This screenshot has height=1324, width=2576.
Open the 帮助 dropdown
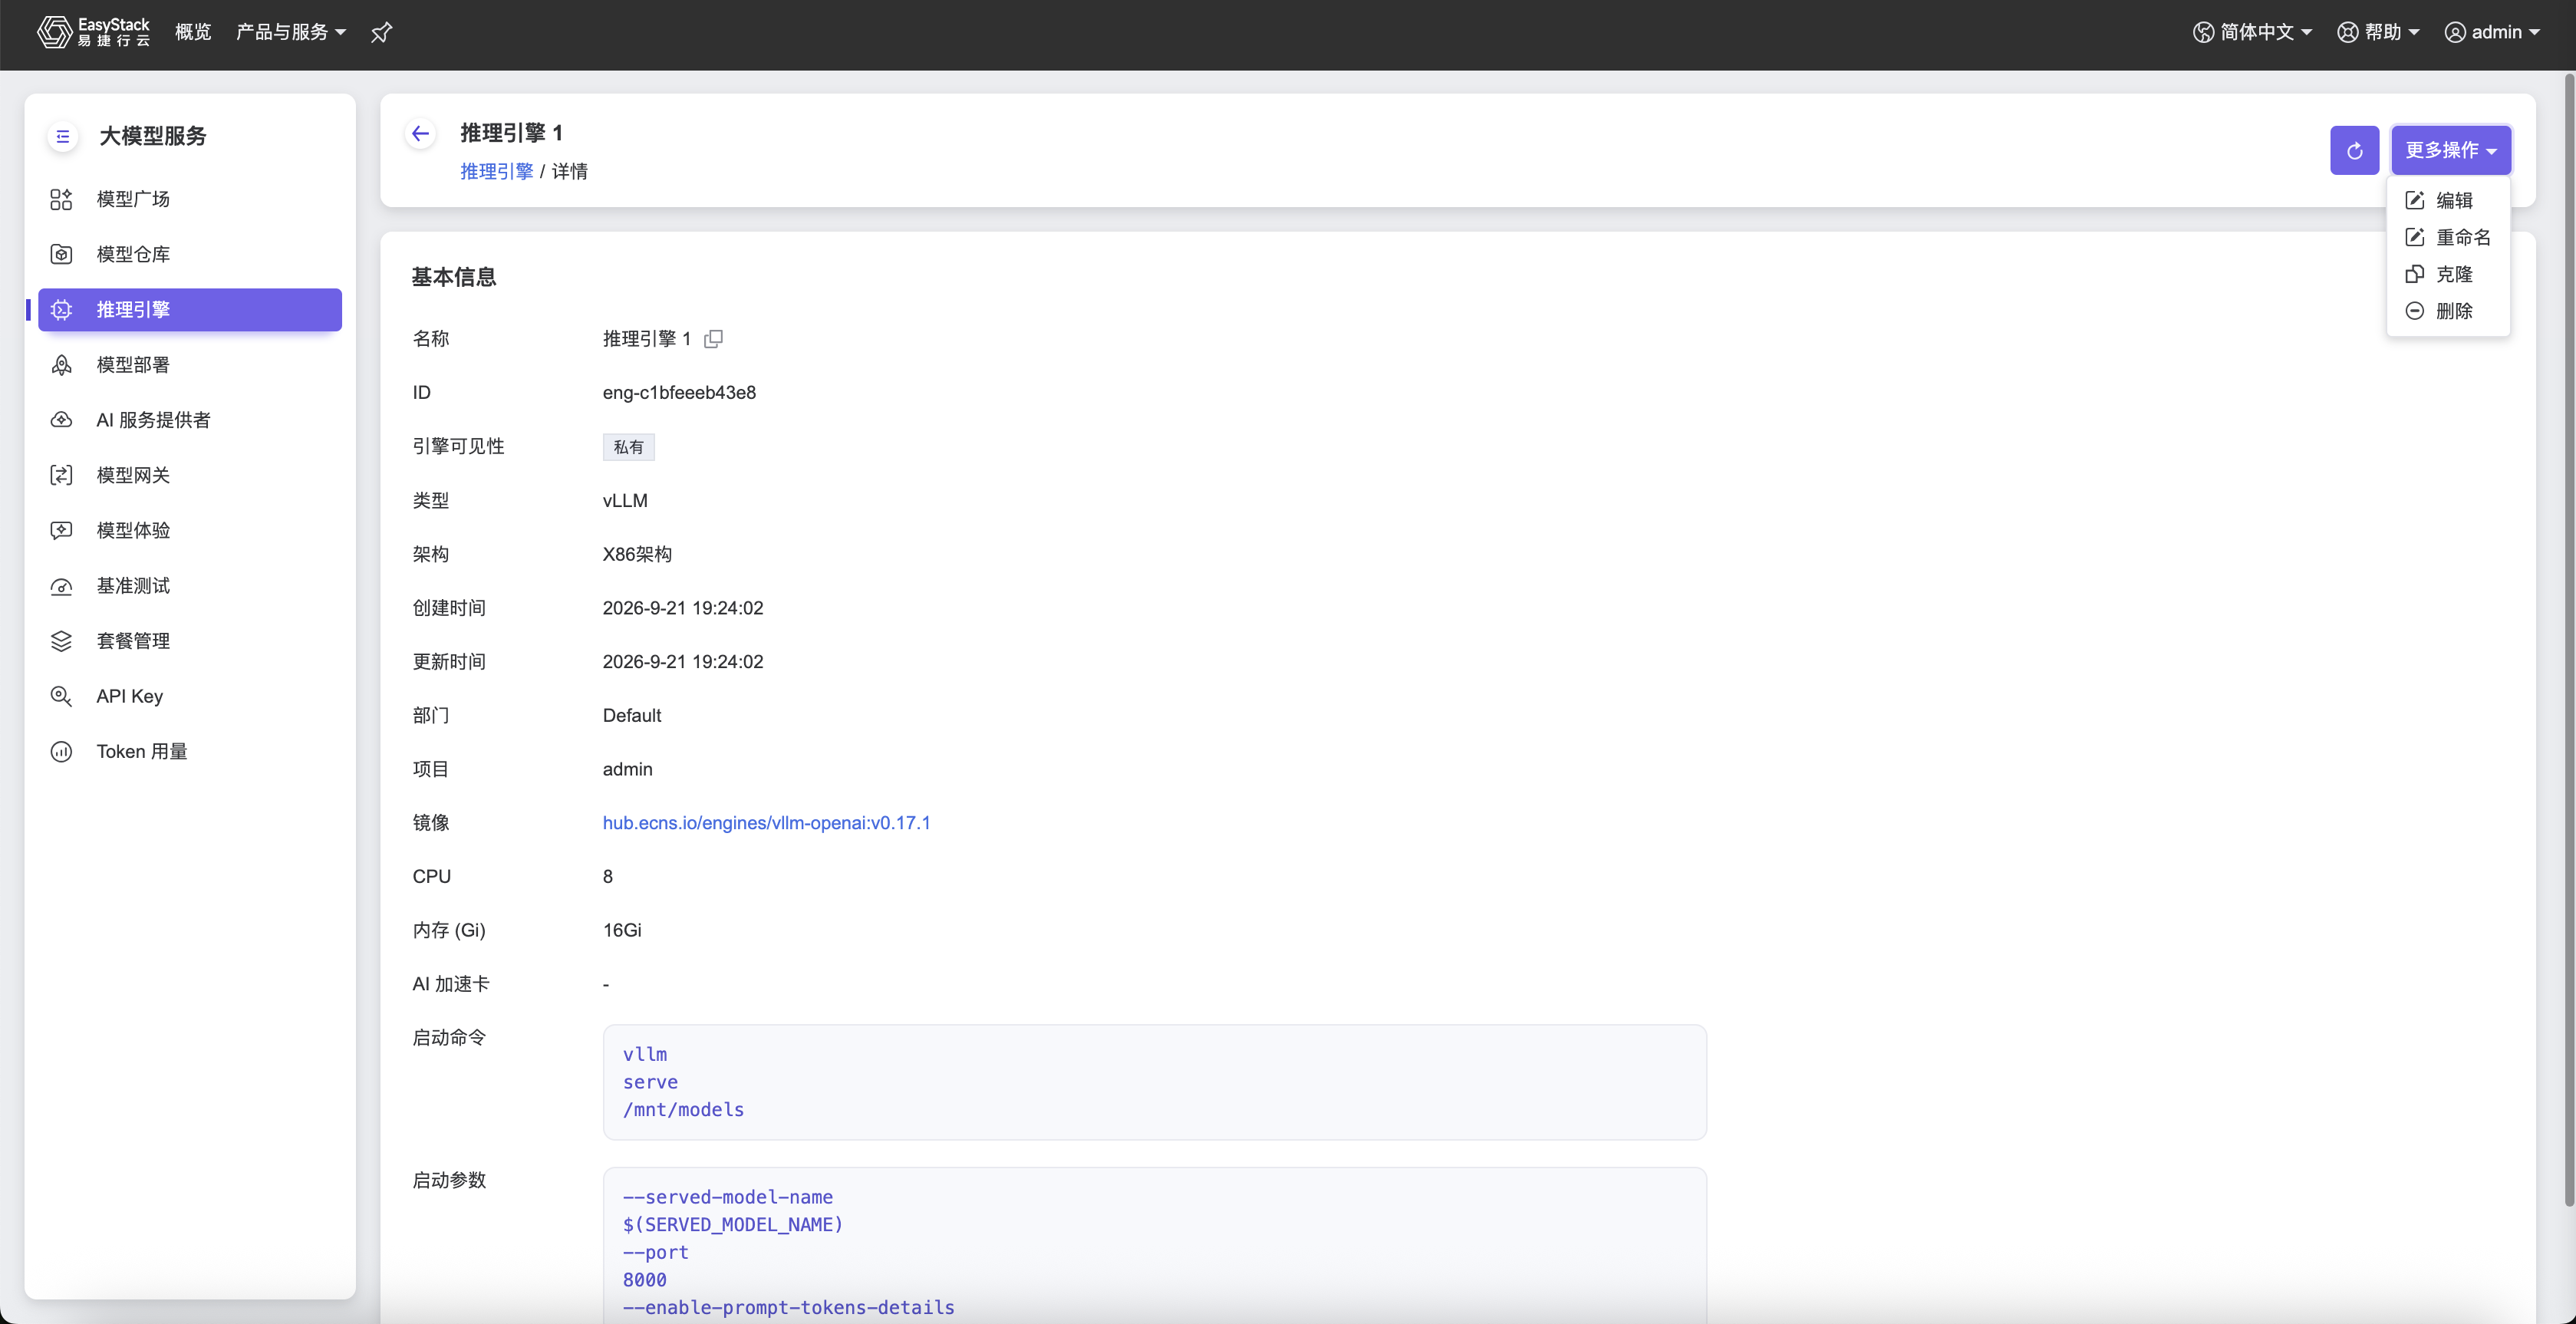[2378, 32]
